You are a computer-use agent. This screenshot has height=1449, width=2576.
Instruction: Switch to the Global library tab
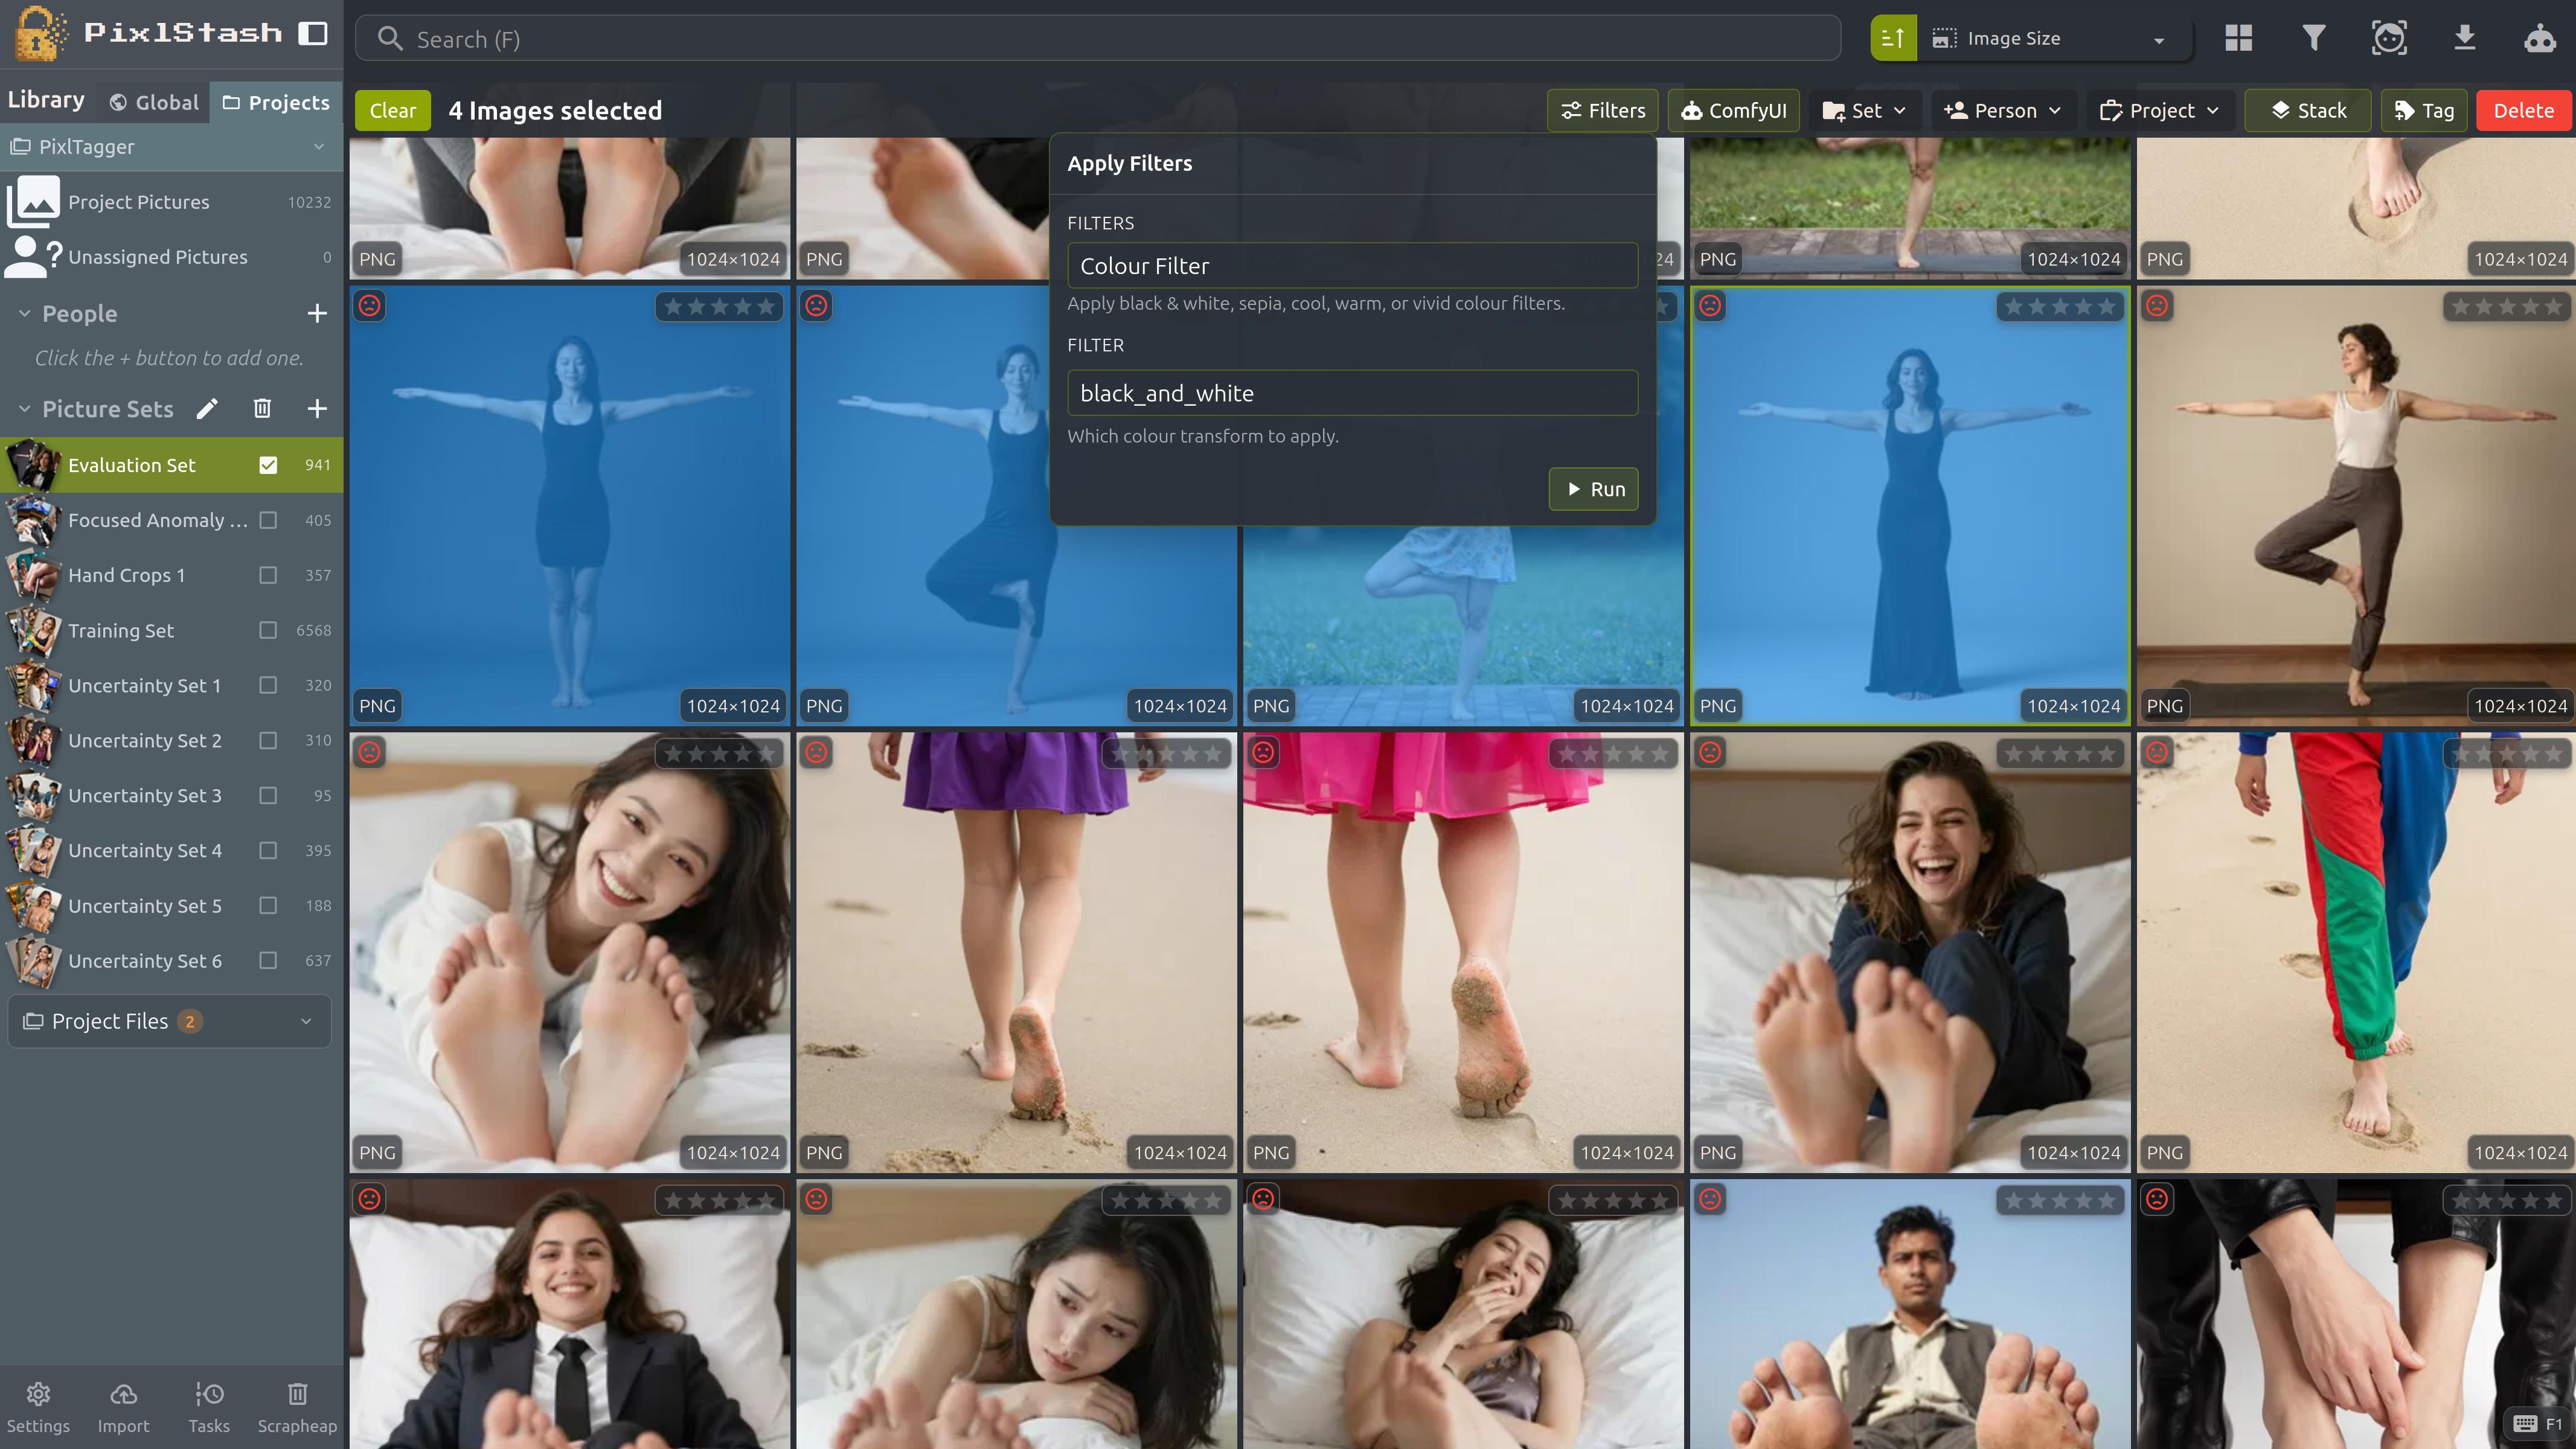(154, 102)
